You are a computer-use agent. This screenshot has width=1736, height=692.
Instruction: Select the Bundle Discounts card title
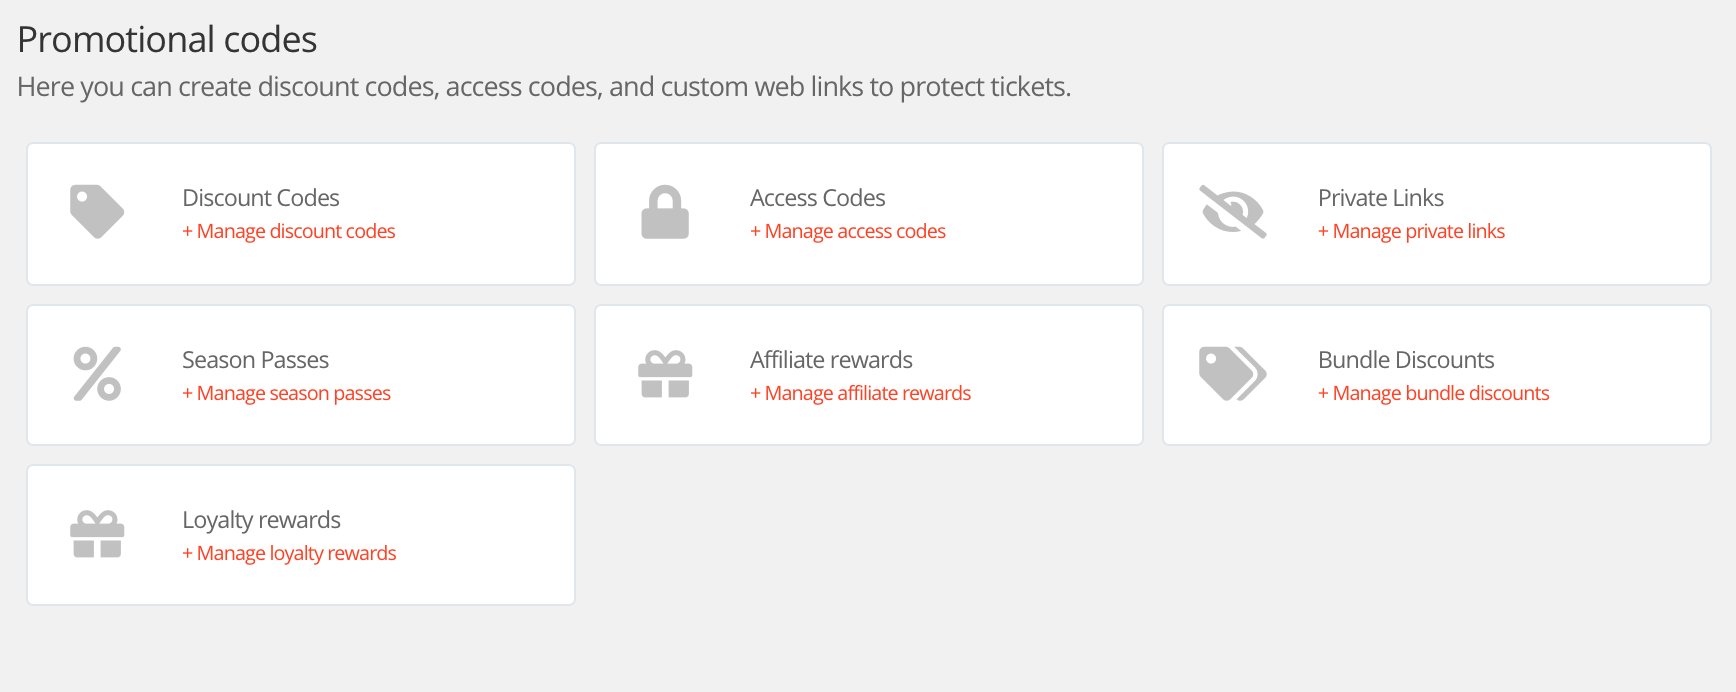1406,360
